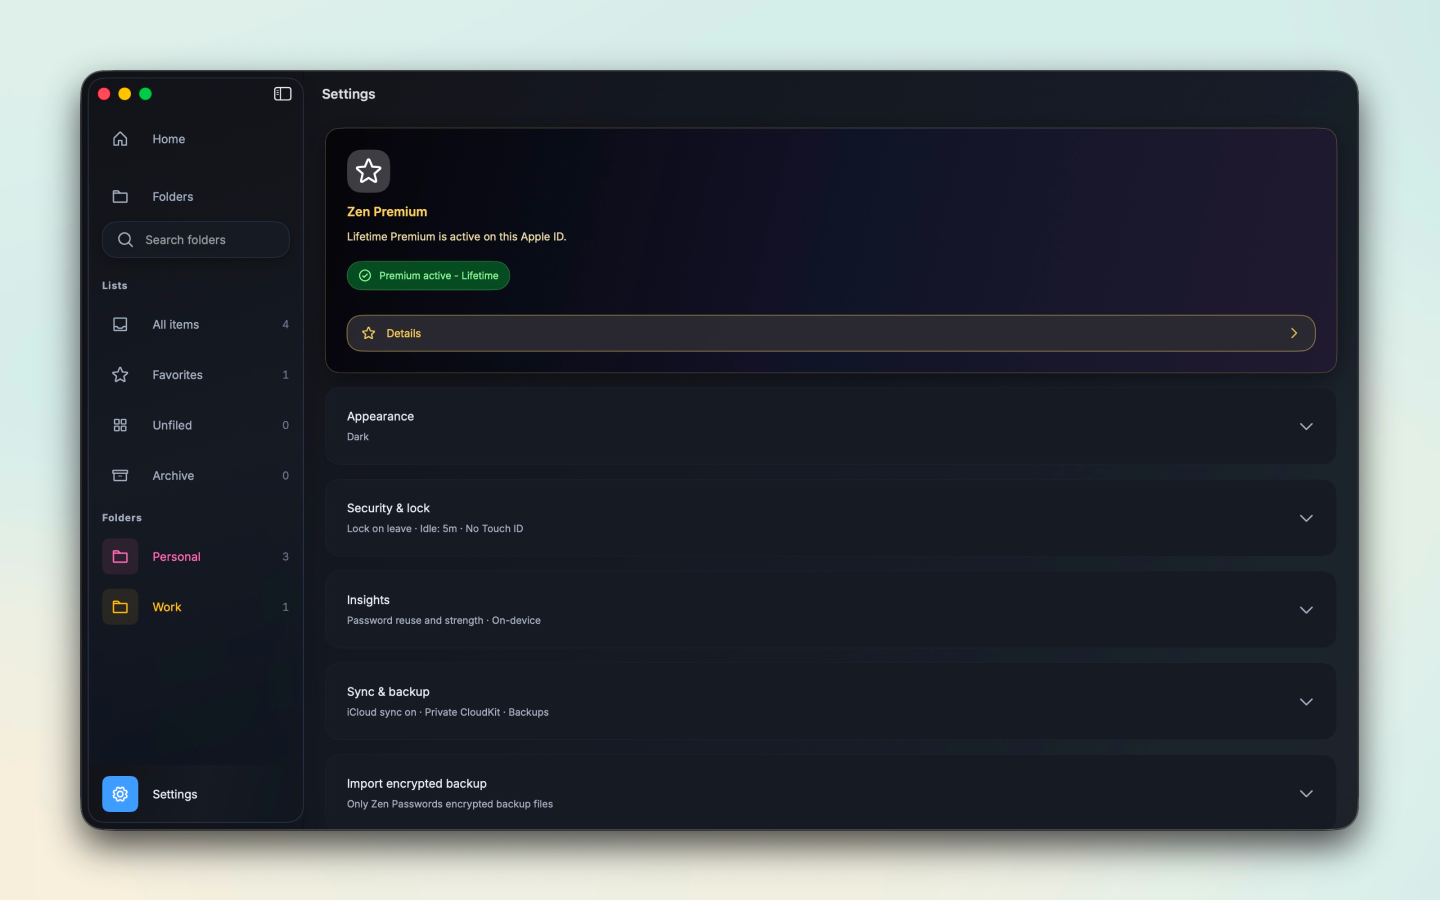1440x900 pixels.
Task: Click the green checkmark in Premium badge
Action: pos(365,276)
